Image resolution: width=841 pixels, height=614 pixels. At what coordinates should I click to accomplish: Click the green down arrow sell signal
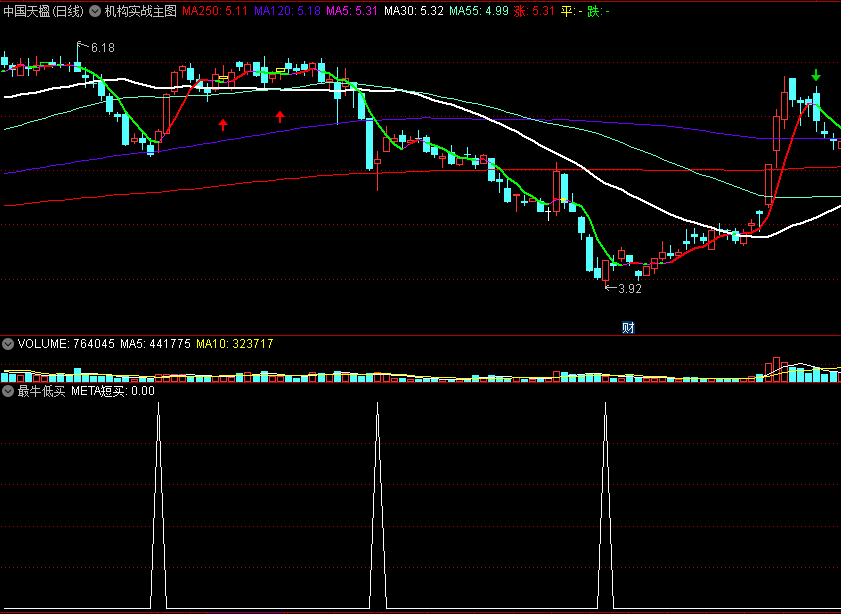point(816,75)
